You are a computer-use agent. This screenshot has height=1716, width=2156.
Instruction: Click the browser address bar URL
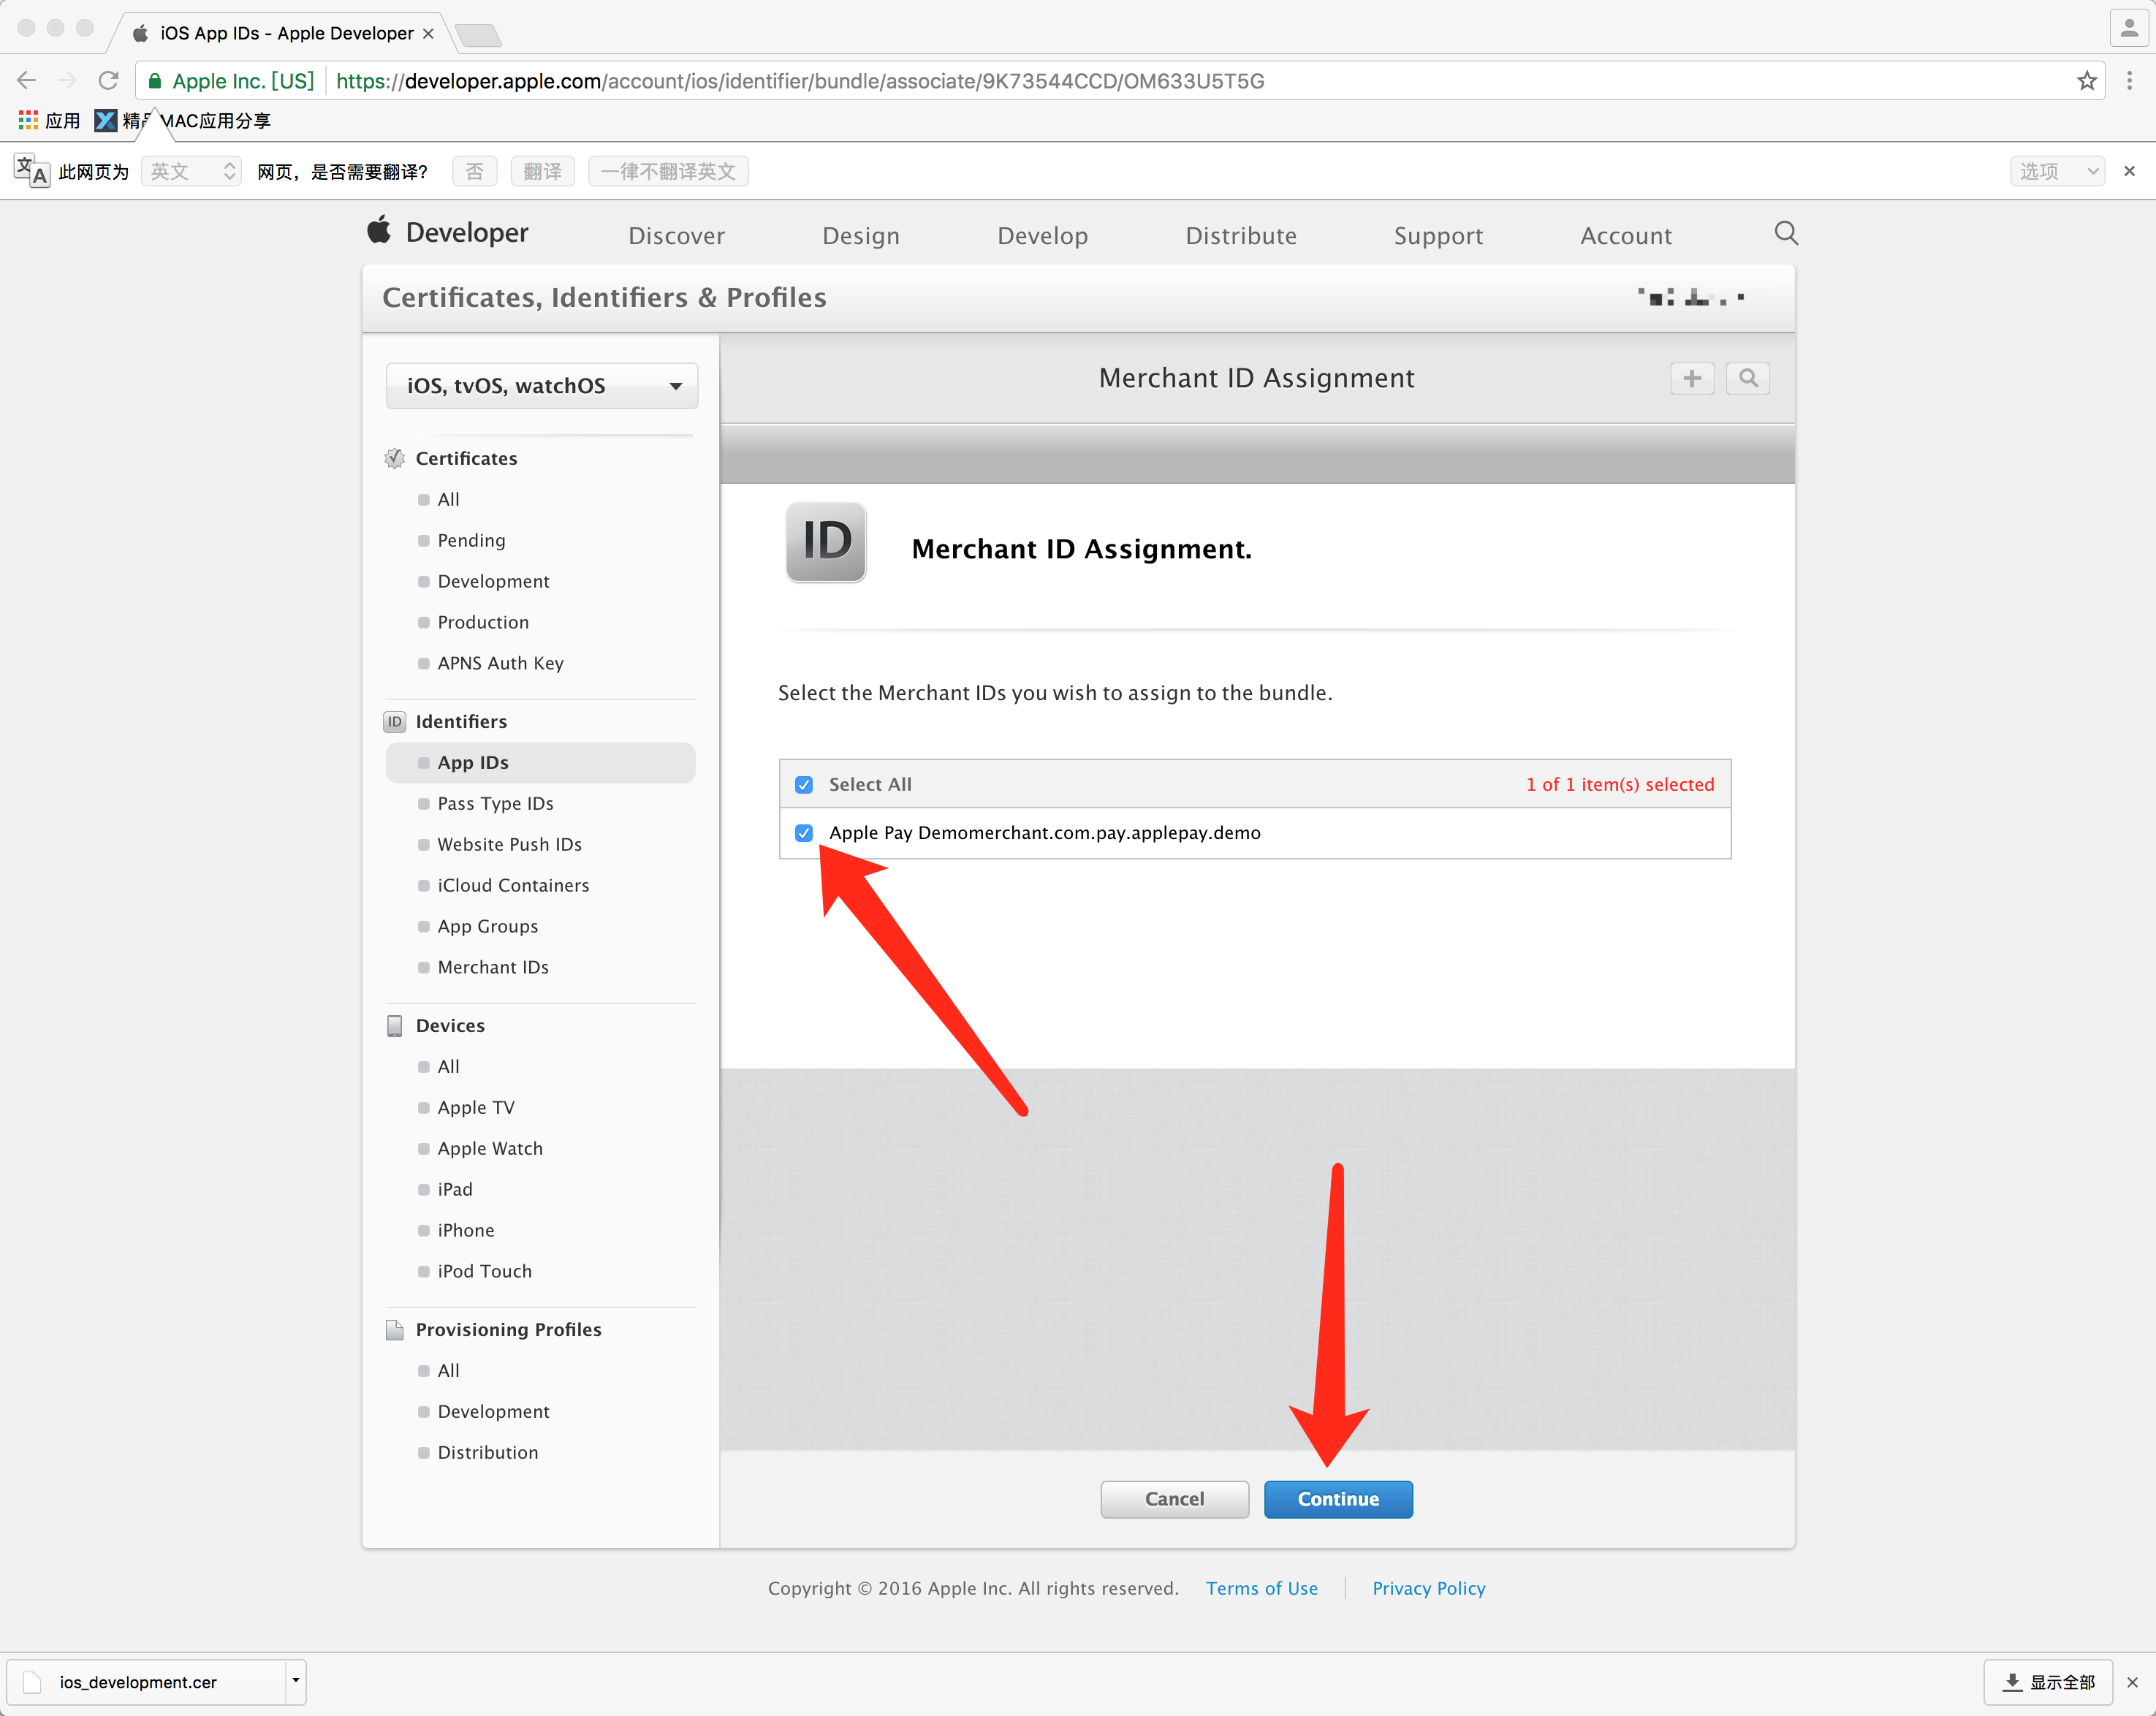800,81
